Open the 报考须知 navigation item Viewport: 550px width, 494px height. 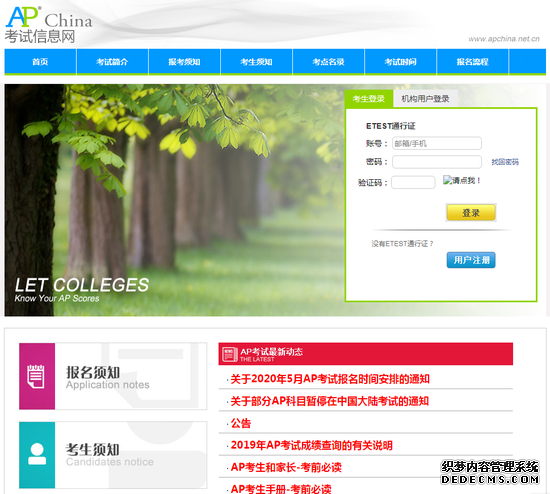click(185, 62)
